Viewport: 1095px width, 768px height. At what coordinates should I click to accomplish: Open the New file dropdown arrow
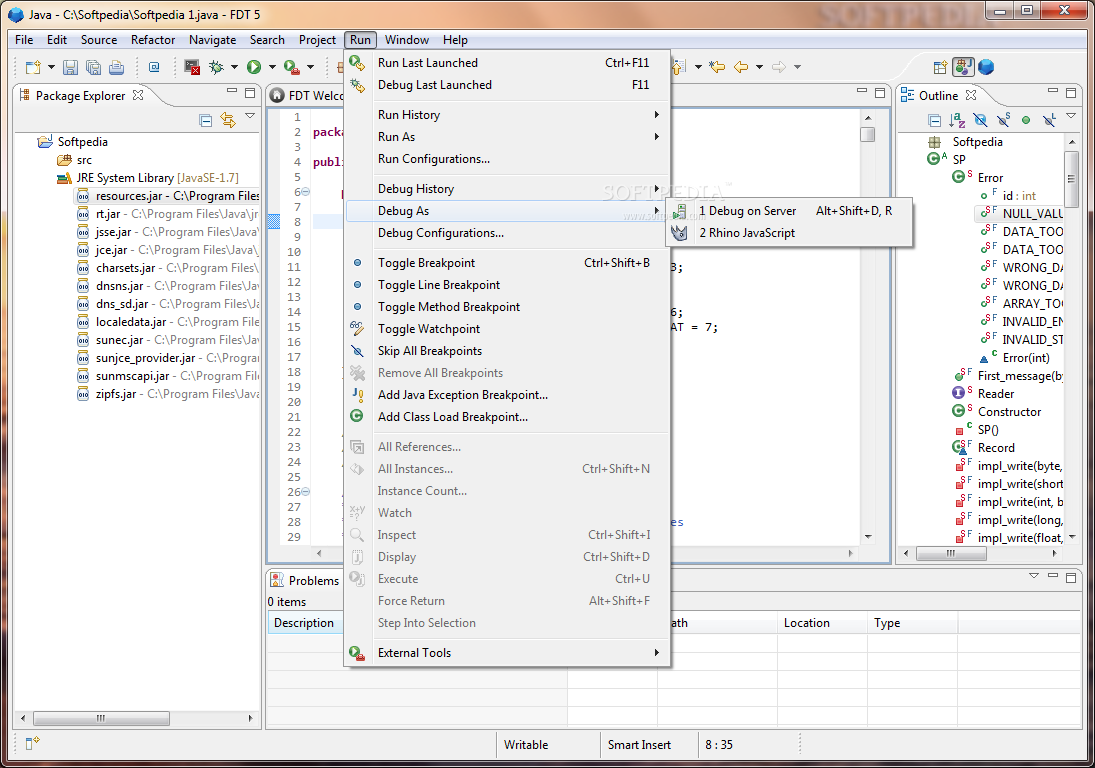coord(51,67)
